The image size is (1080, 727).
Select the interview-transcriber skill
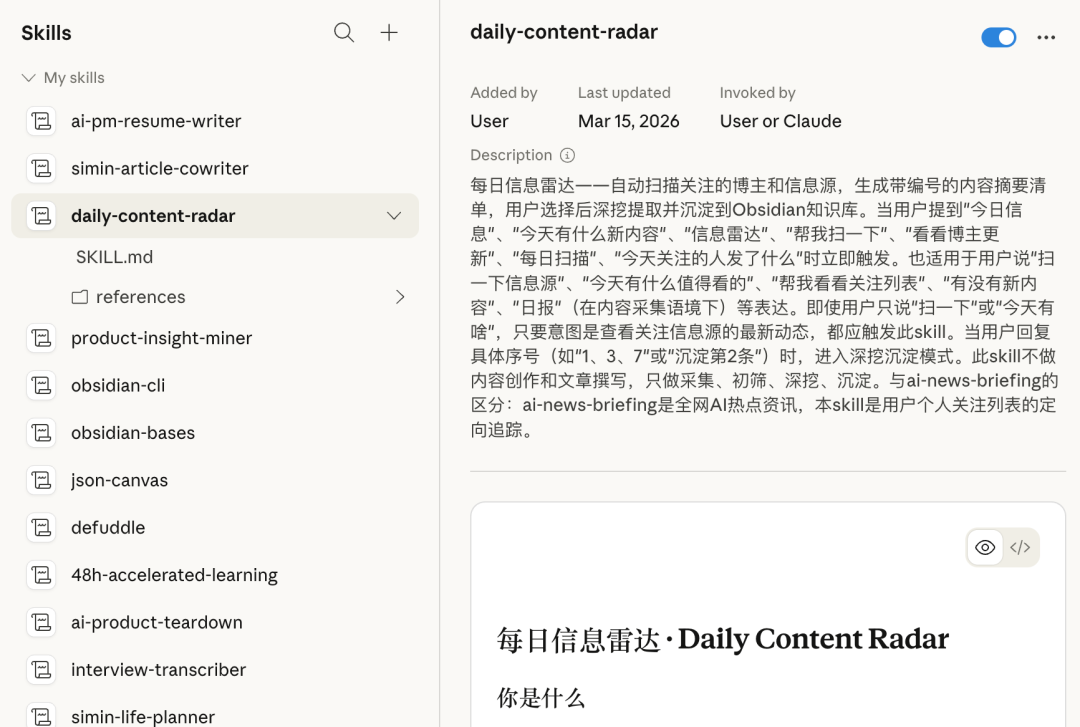point(158,670)
